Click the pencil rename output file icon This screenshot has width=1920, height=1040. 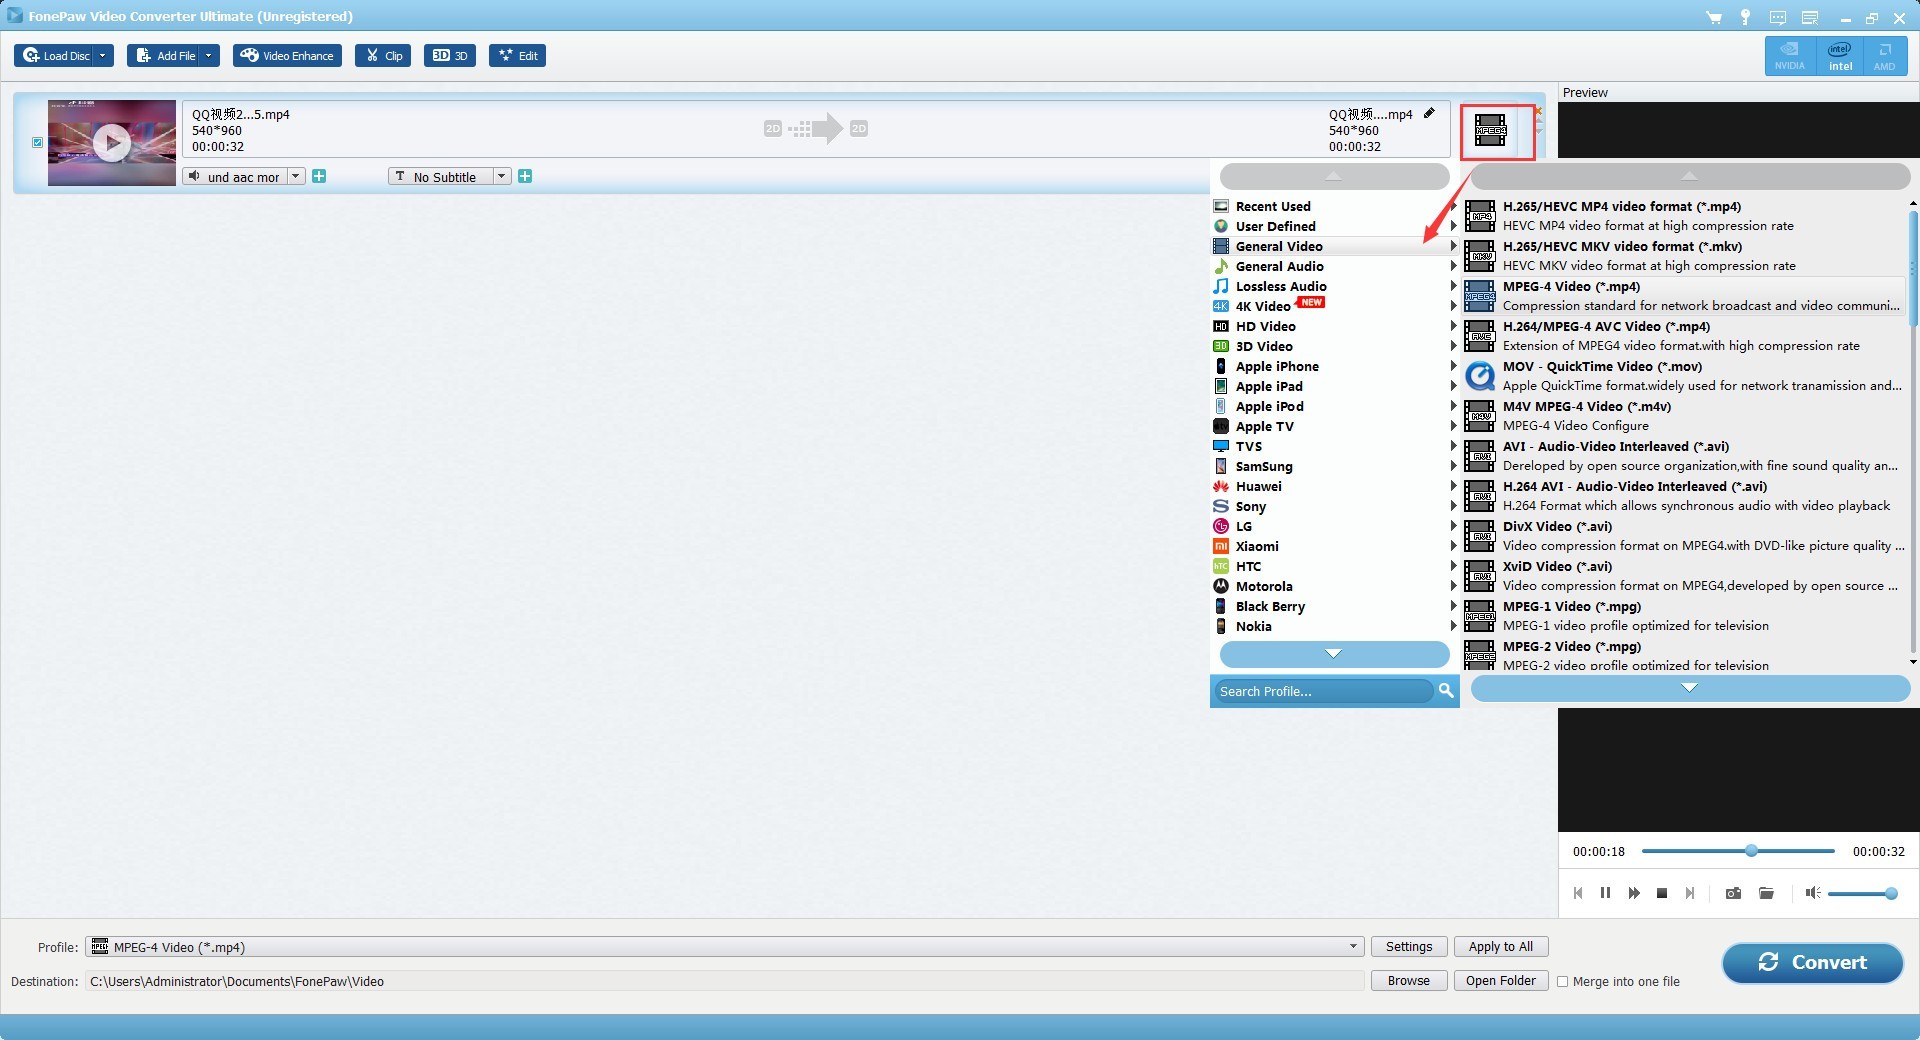[x=1429, y=114]
